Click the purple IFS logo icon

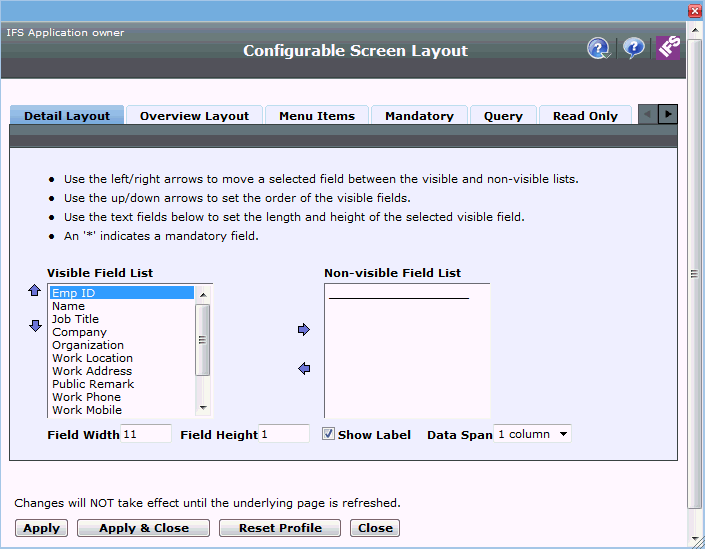[x=667, y=49]
